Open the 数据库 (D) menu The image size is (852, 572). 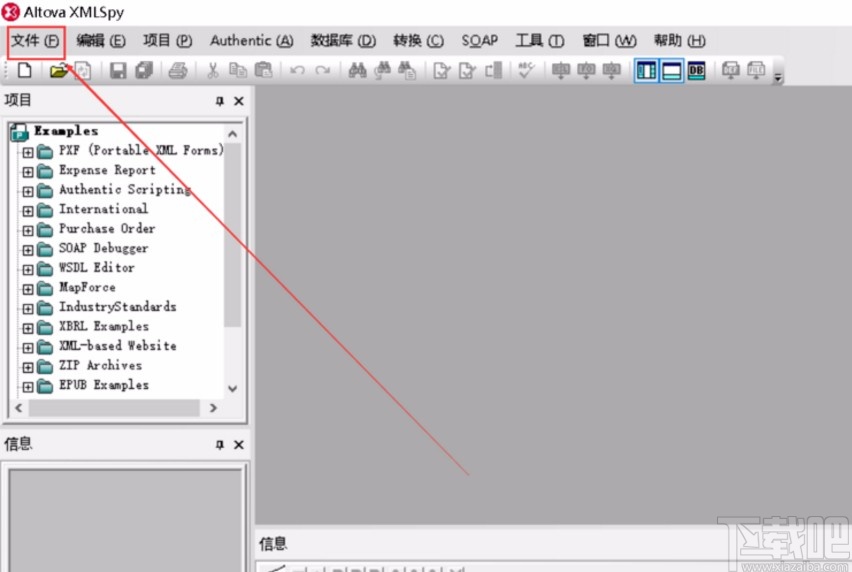[x=343, y=41]
